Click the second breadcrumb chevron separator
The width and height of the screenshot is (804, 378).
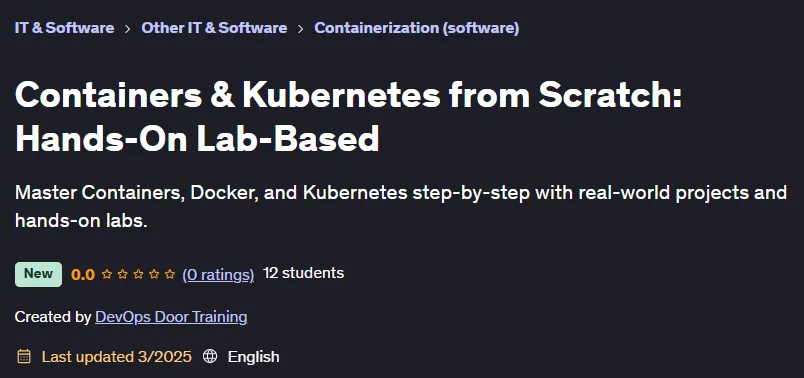click(301, 29)
